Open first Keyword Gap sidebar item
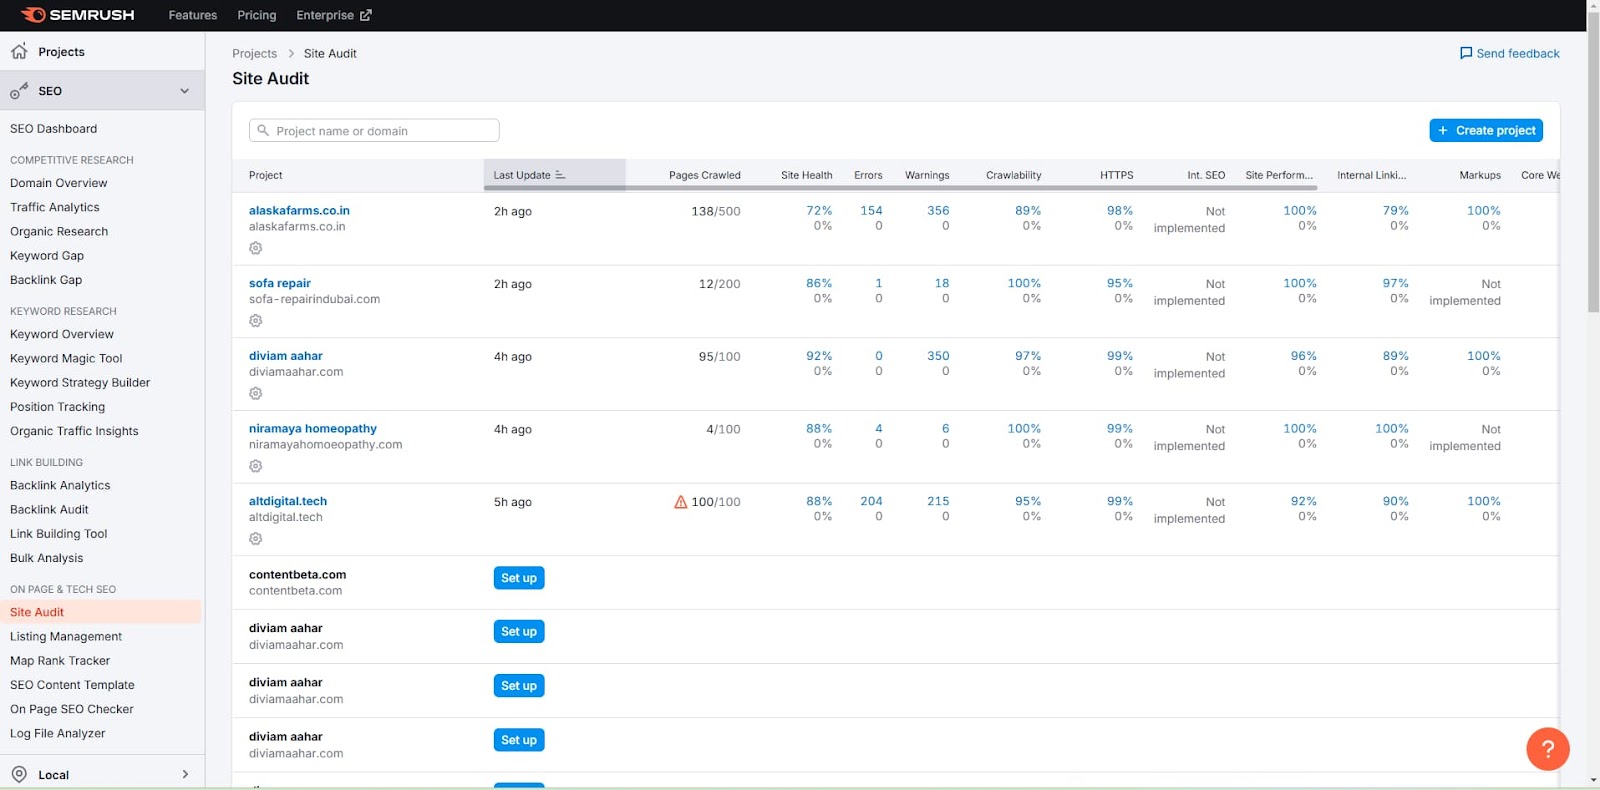Viewport: 1600px width, 790px height. pos(47,256)
